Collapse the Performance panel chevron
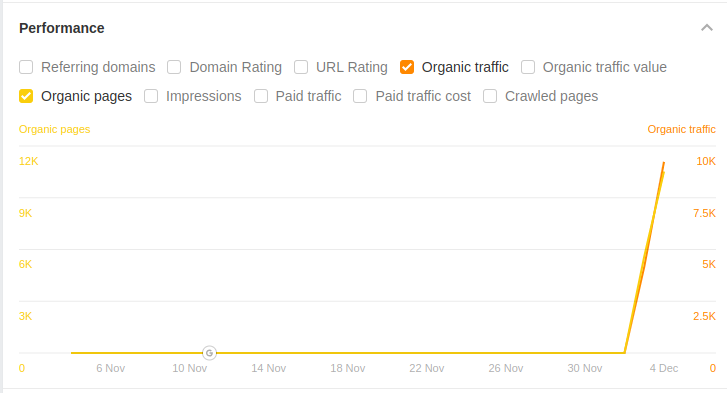Image resolution: width=727 pixels, height=393 pixels. point(707,28)
